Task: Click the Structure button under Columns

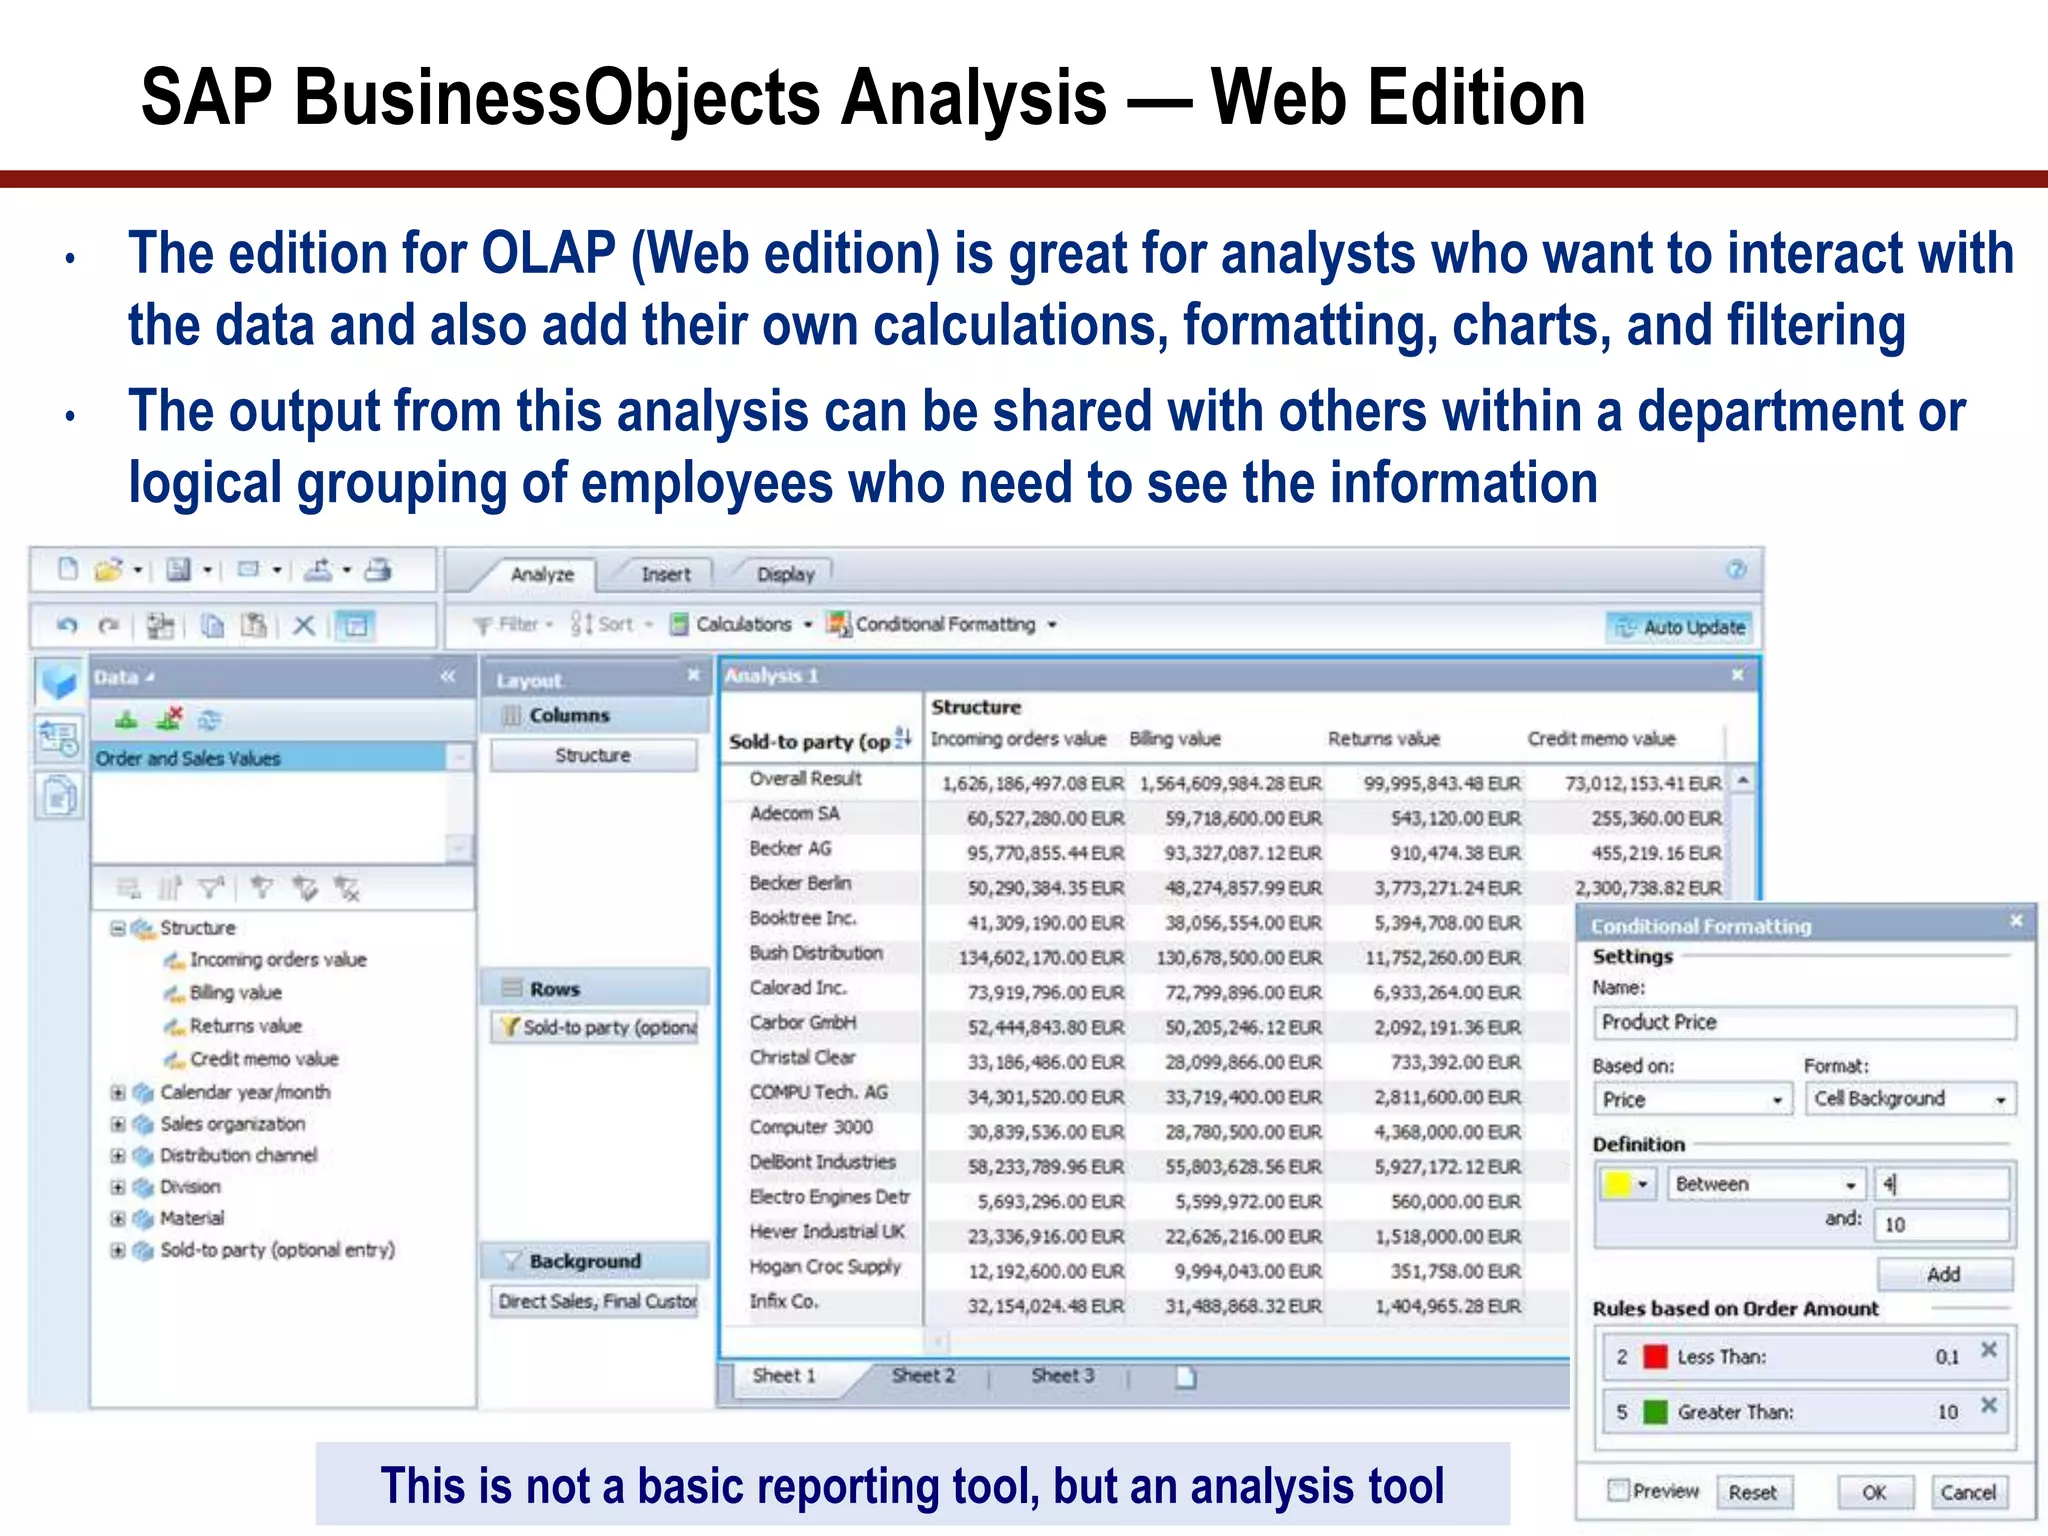Action: click(593, 755)
